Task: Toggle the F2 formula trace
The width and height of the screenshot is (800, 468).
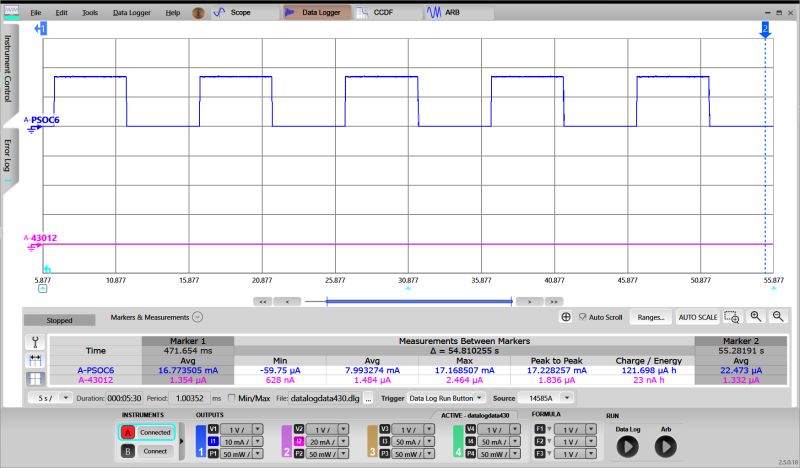Action: click(x=539, y=441)
